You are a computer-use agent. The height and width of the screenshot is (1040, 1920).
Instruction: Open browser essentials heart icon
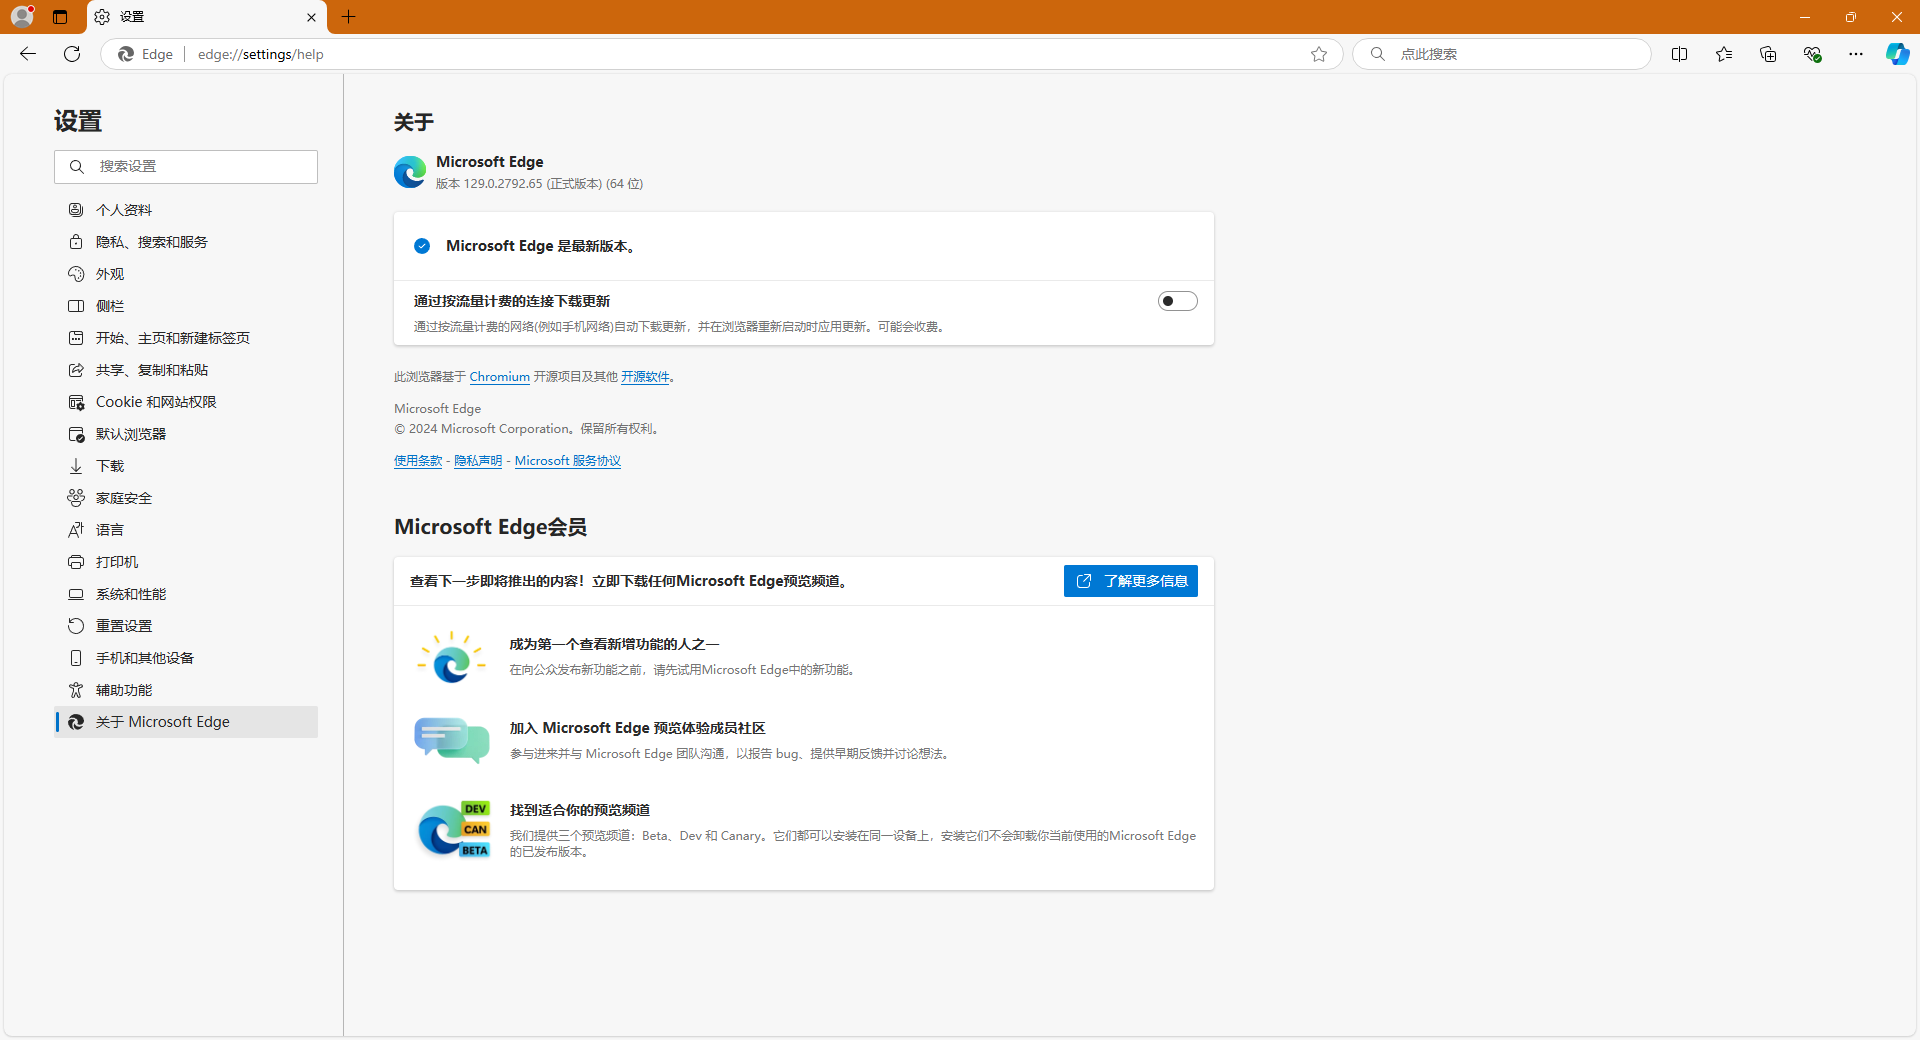pos(1812,54)
